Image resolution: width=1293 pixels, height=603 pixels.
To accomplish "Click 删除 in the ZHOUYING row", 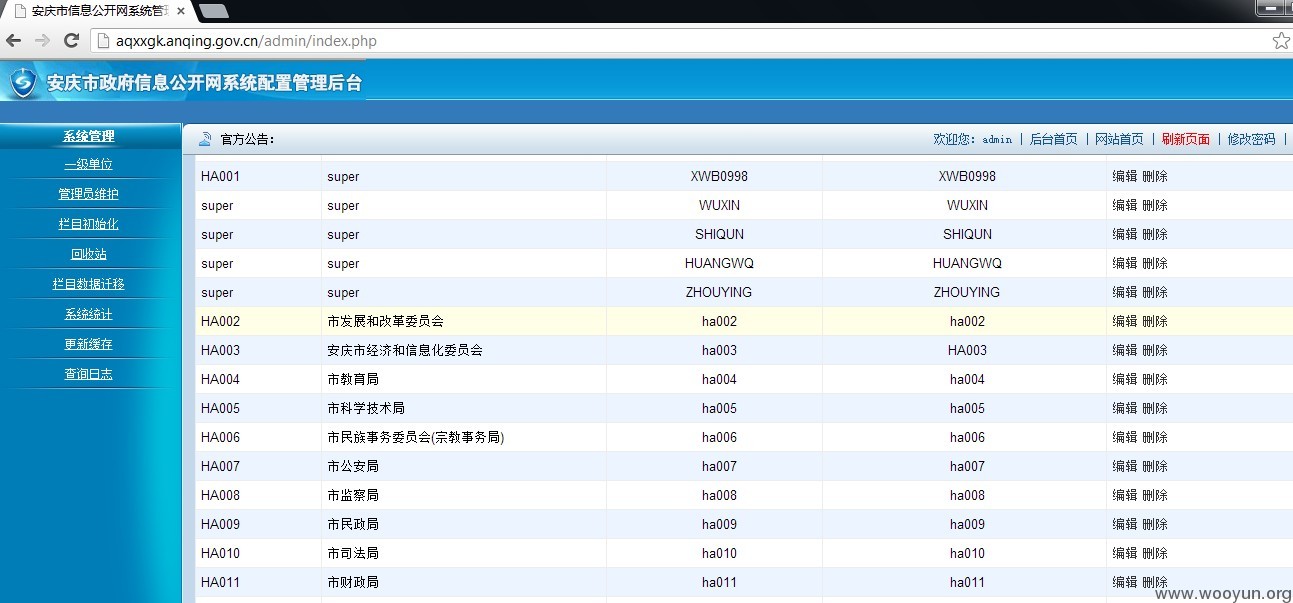I will click(x=1154, y=292).
